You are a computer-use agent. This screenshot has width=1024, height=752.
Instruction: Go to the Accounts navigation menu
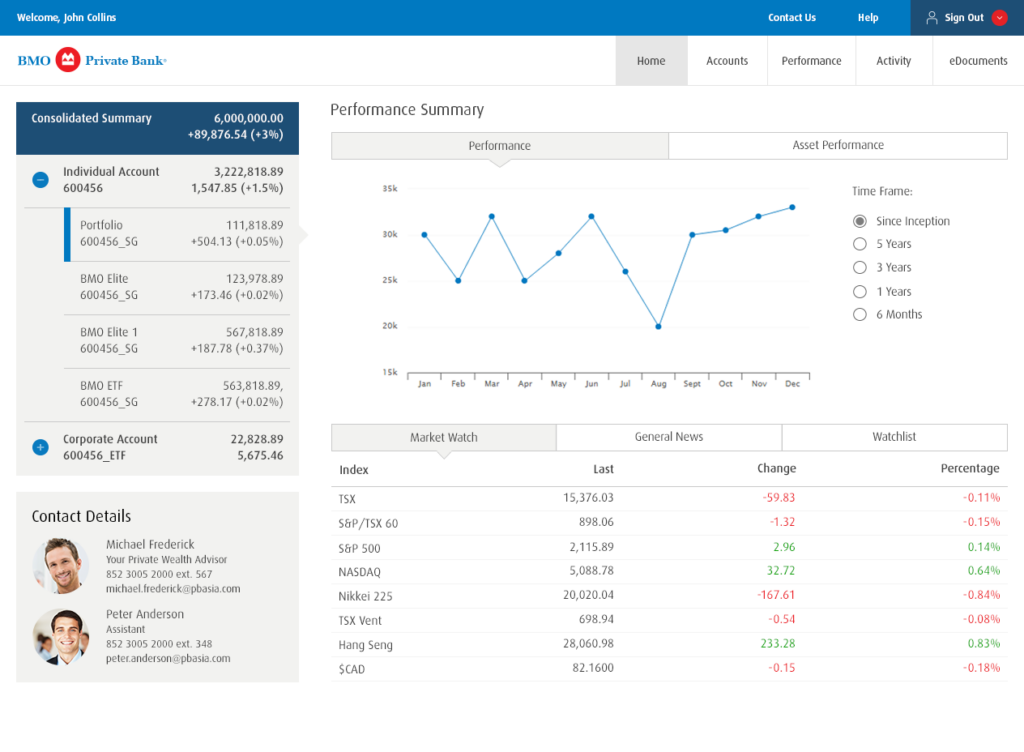pyautogui.click(x=727, y=61)
